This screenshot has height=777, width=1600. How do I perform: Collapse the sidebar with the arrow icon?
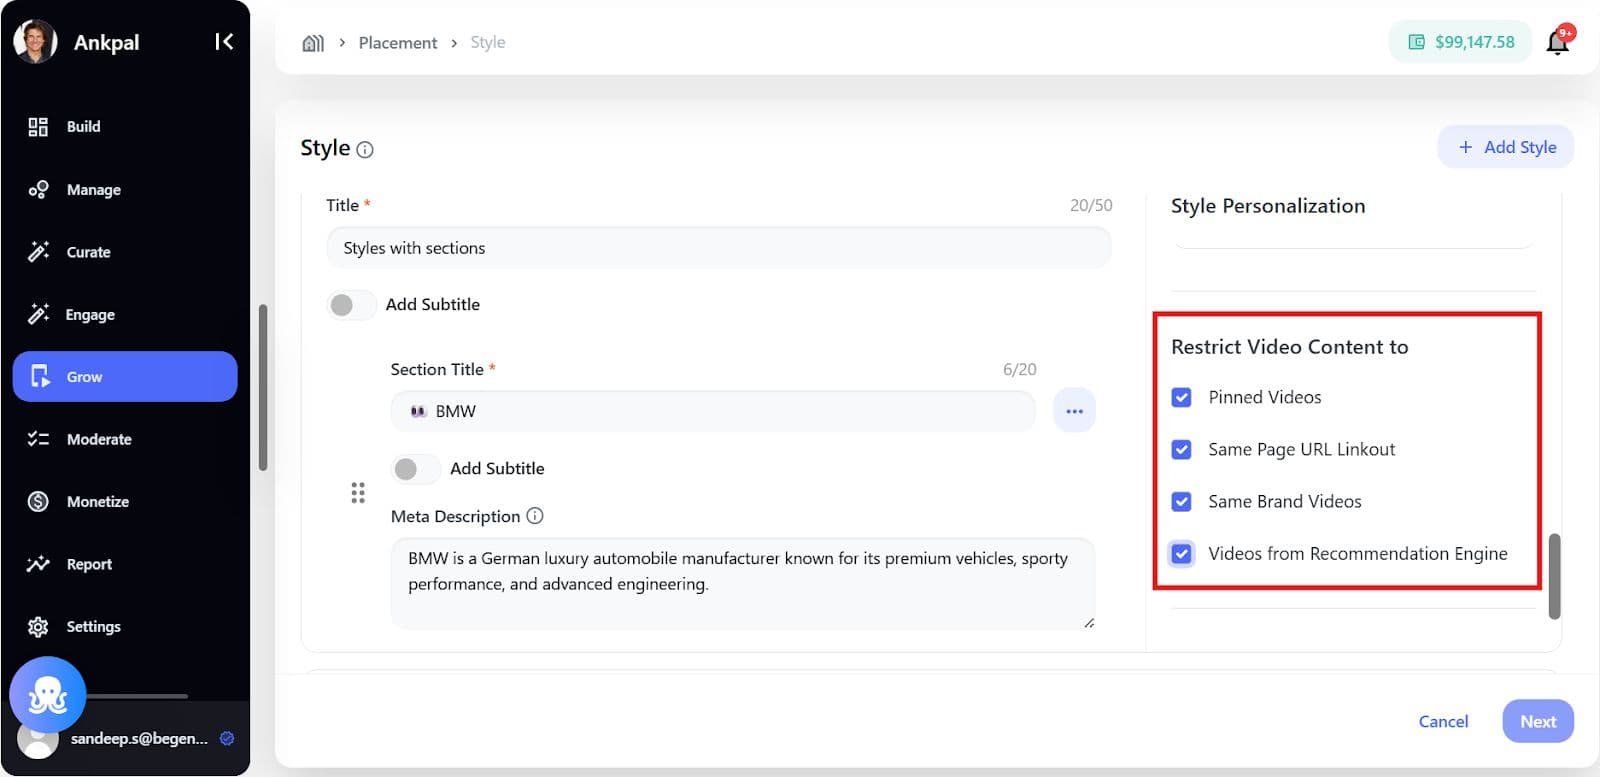click(x=224, y=42)
